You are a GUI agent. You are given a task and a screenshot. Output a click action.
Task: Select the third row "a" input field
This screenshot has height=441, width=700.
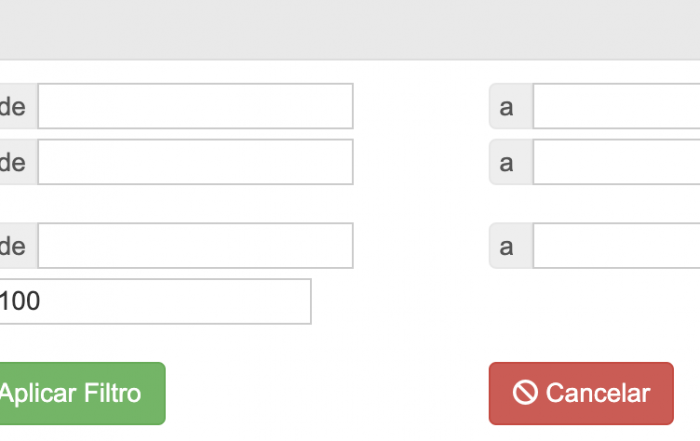tap(617, 245)
